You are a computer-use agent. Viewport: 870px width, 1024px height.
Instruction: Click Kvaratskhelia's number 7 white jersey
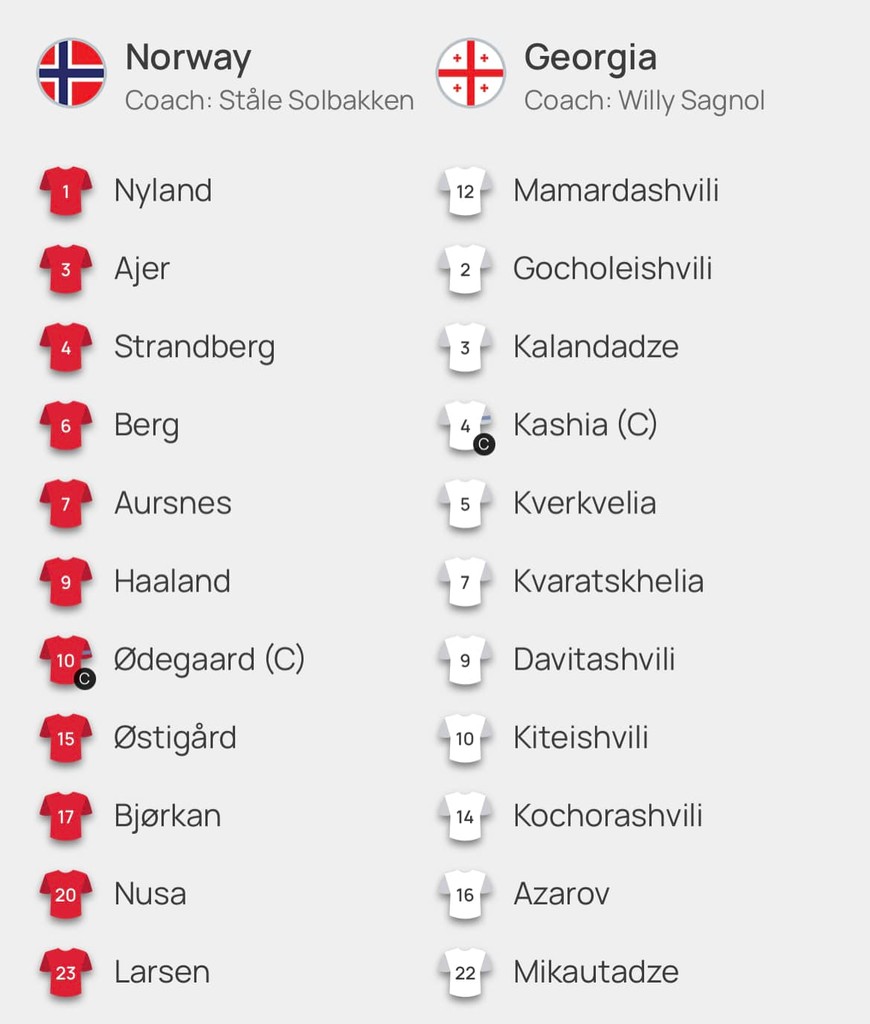click(x=466, y=581)
